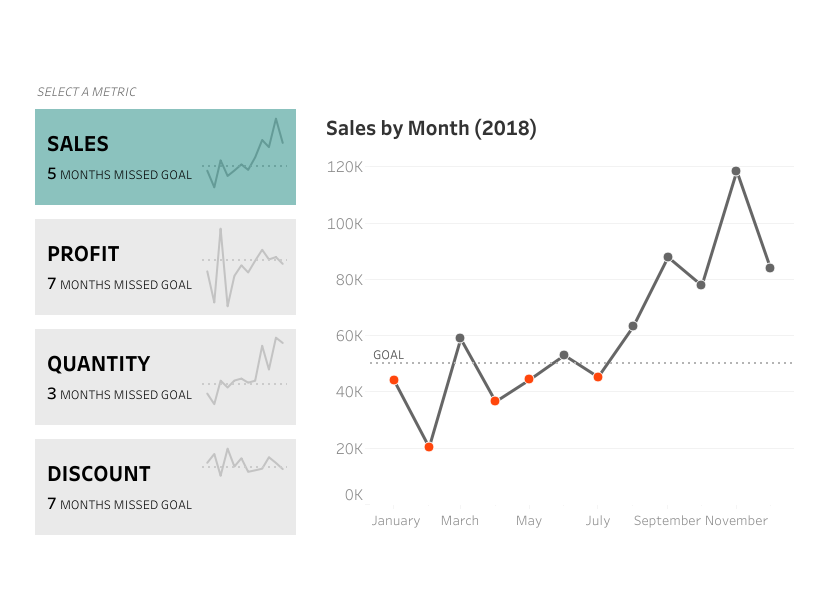Select the Quantity sparkline icon

(245, 372)
